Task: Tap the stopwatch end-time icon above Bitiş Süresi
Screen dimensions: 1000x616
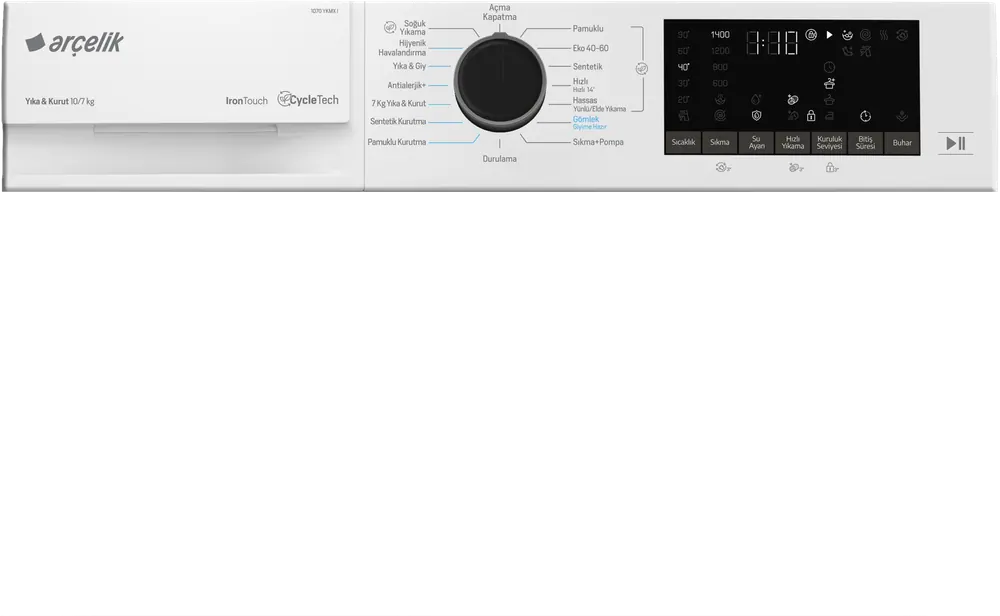Action: [865, 116]
